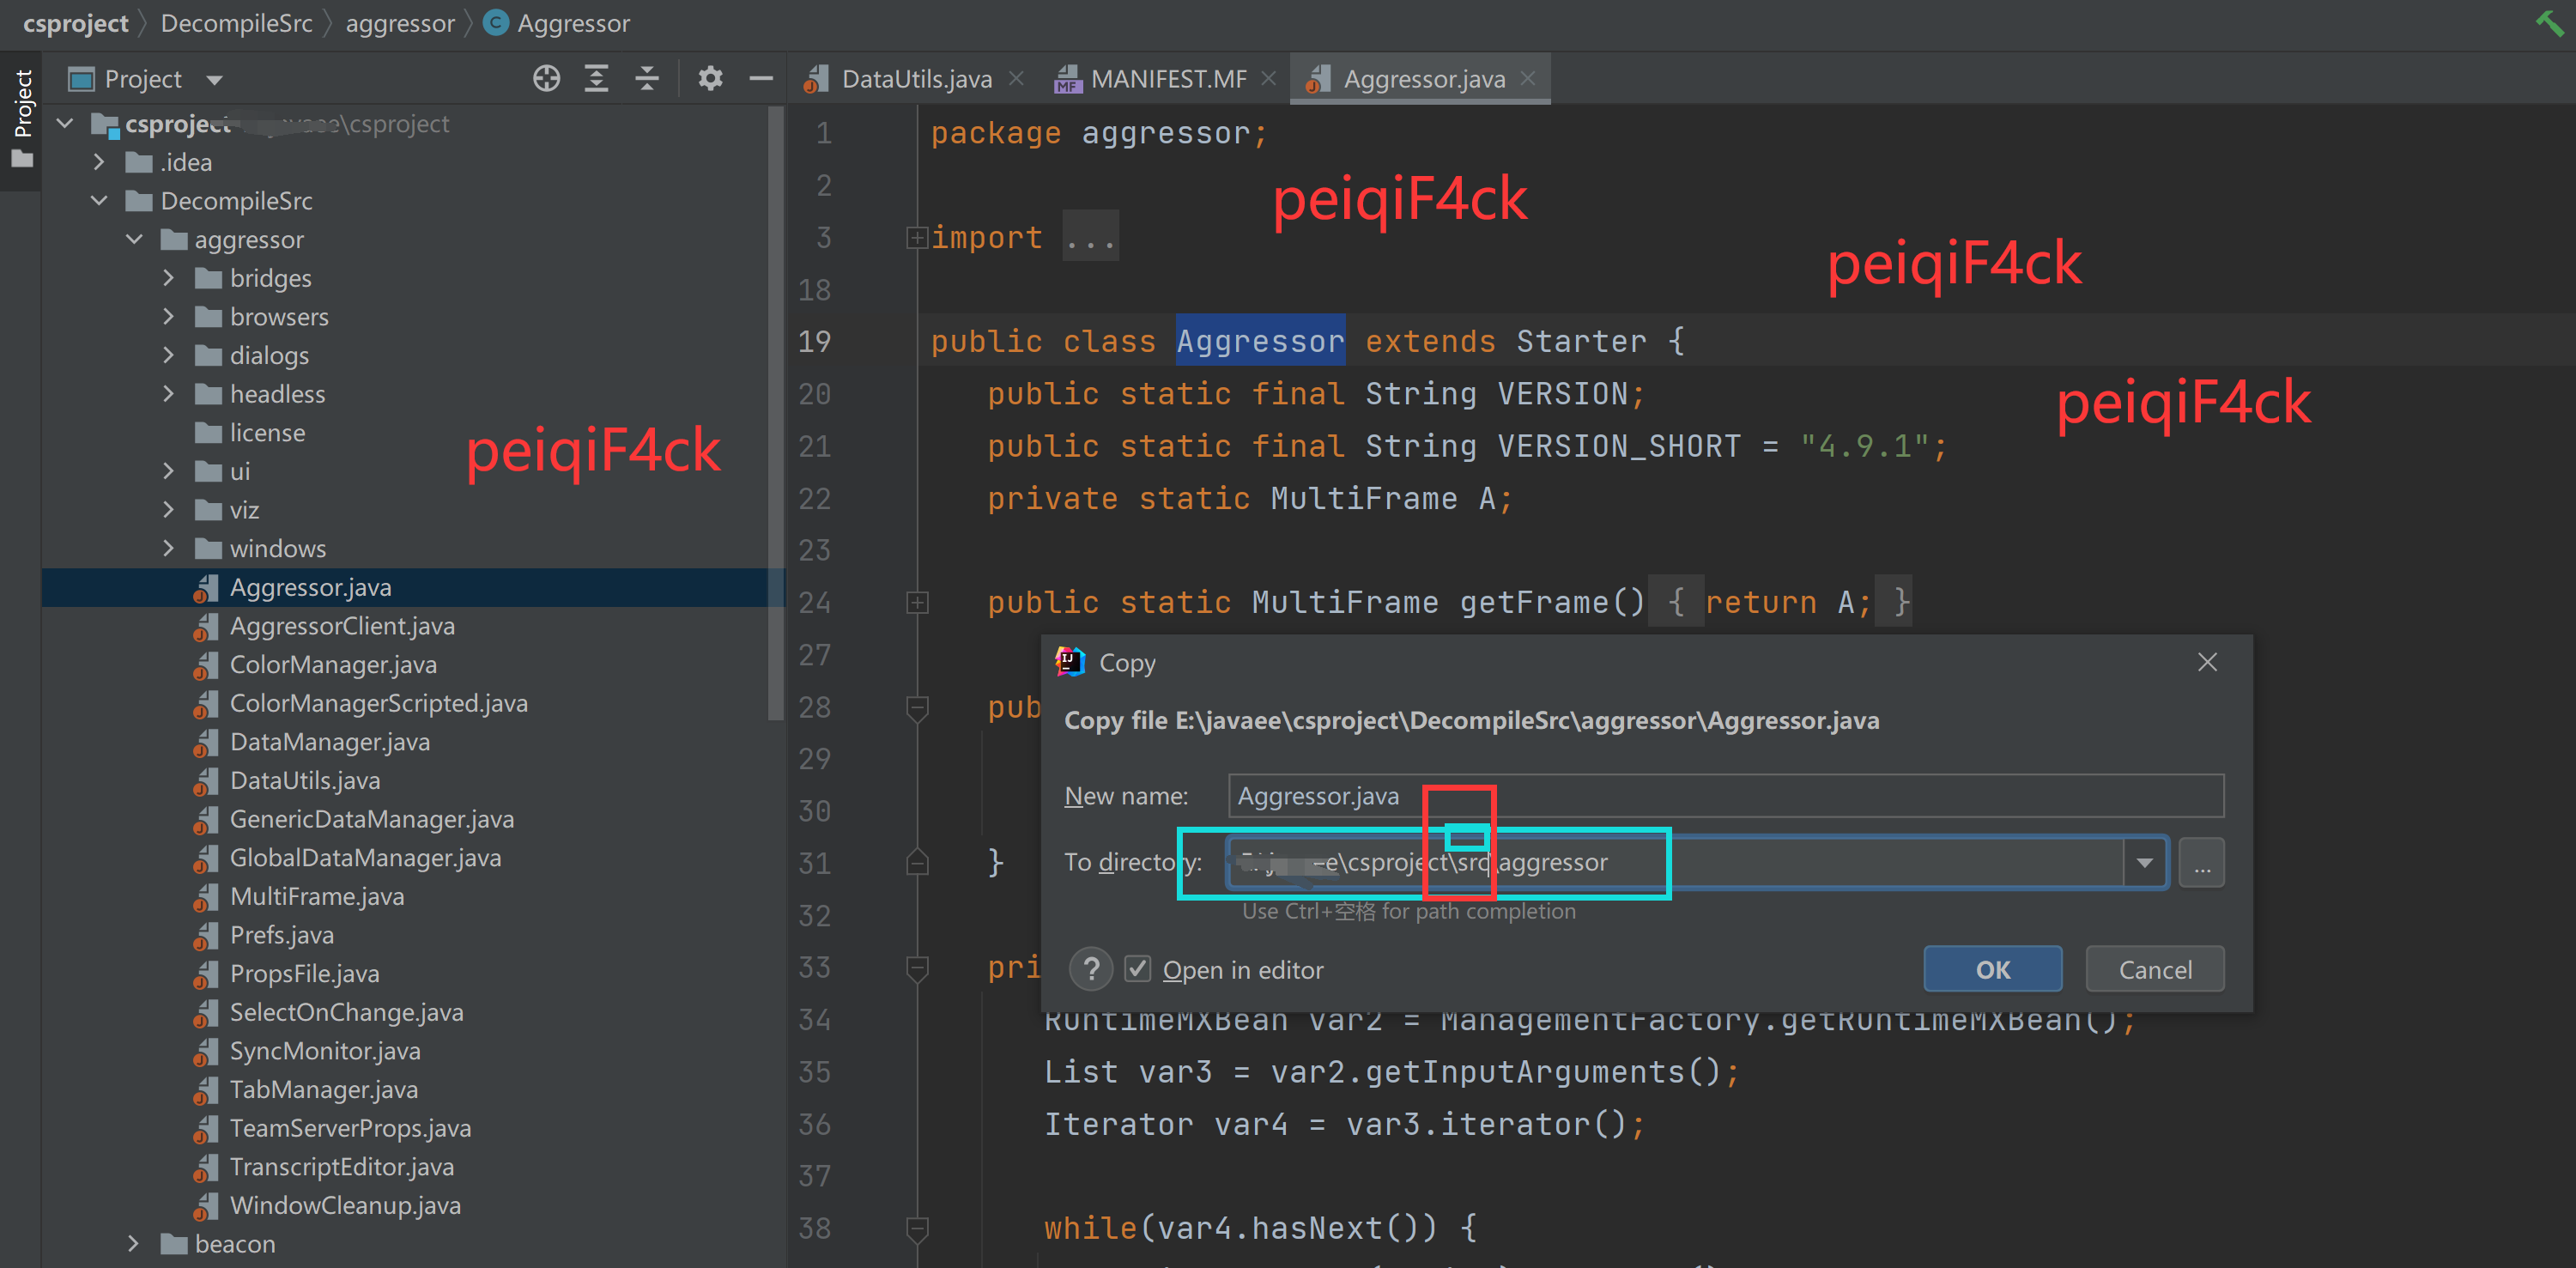Viewport: 2576px width, 1268px height.
Task: Collapse the method fold marker at line 28
Action: [917, 707]
